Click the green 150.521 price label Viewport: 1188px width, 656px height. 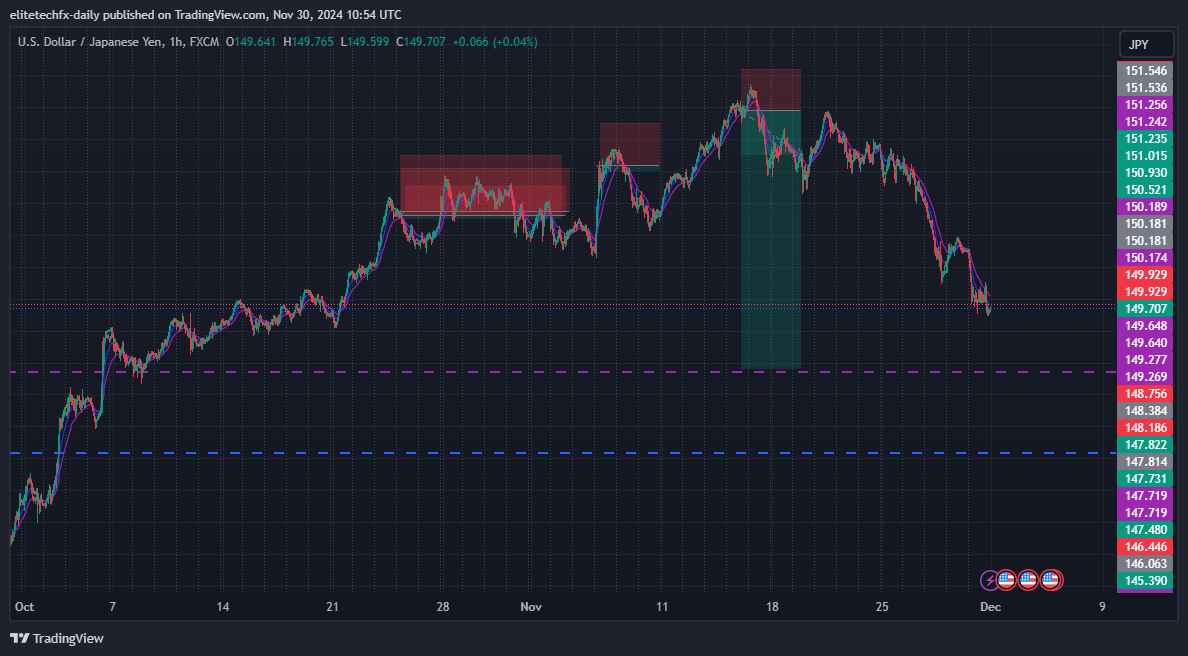tap(1145, 190)
